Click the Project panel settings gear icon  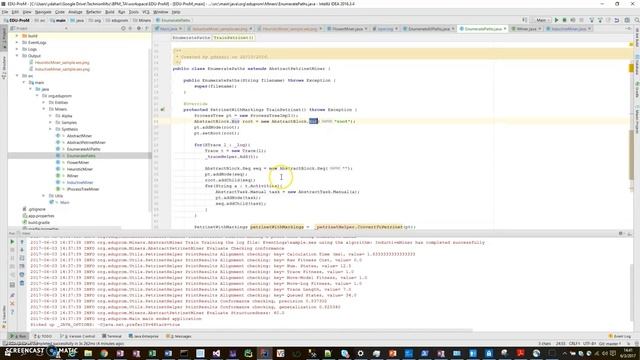coord(139,29)
